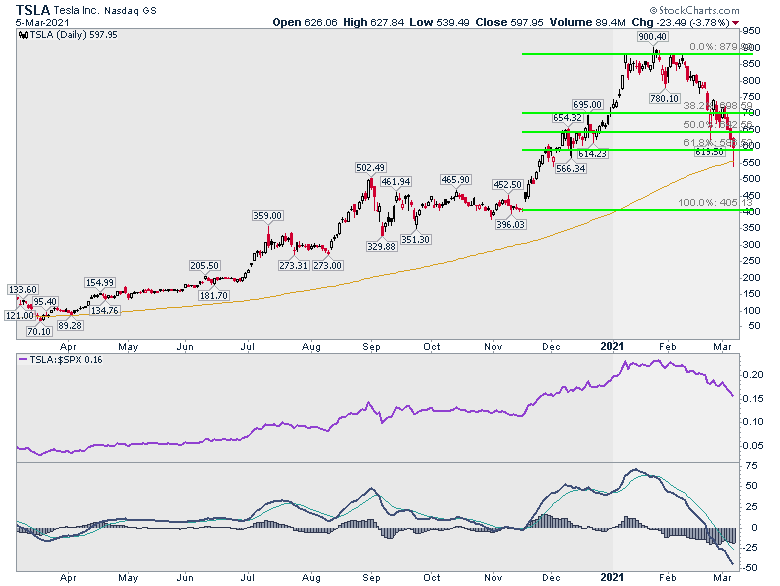Image resolution: width=780 pixels, height=586 pixels.
Task: Click the Sep label on the price chart axis
Action: click(x=371, y=346)
